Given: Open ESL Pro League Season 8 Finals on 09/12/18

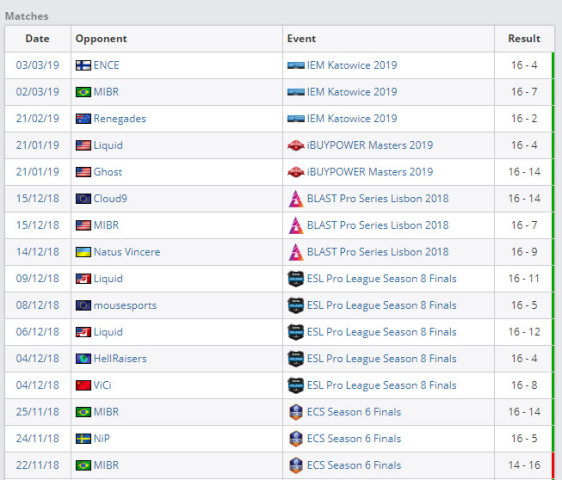Looking at the screenshot, I should [x=382, y=279].
